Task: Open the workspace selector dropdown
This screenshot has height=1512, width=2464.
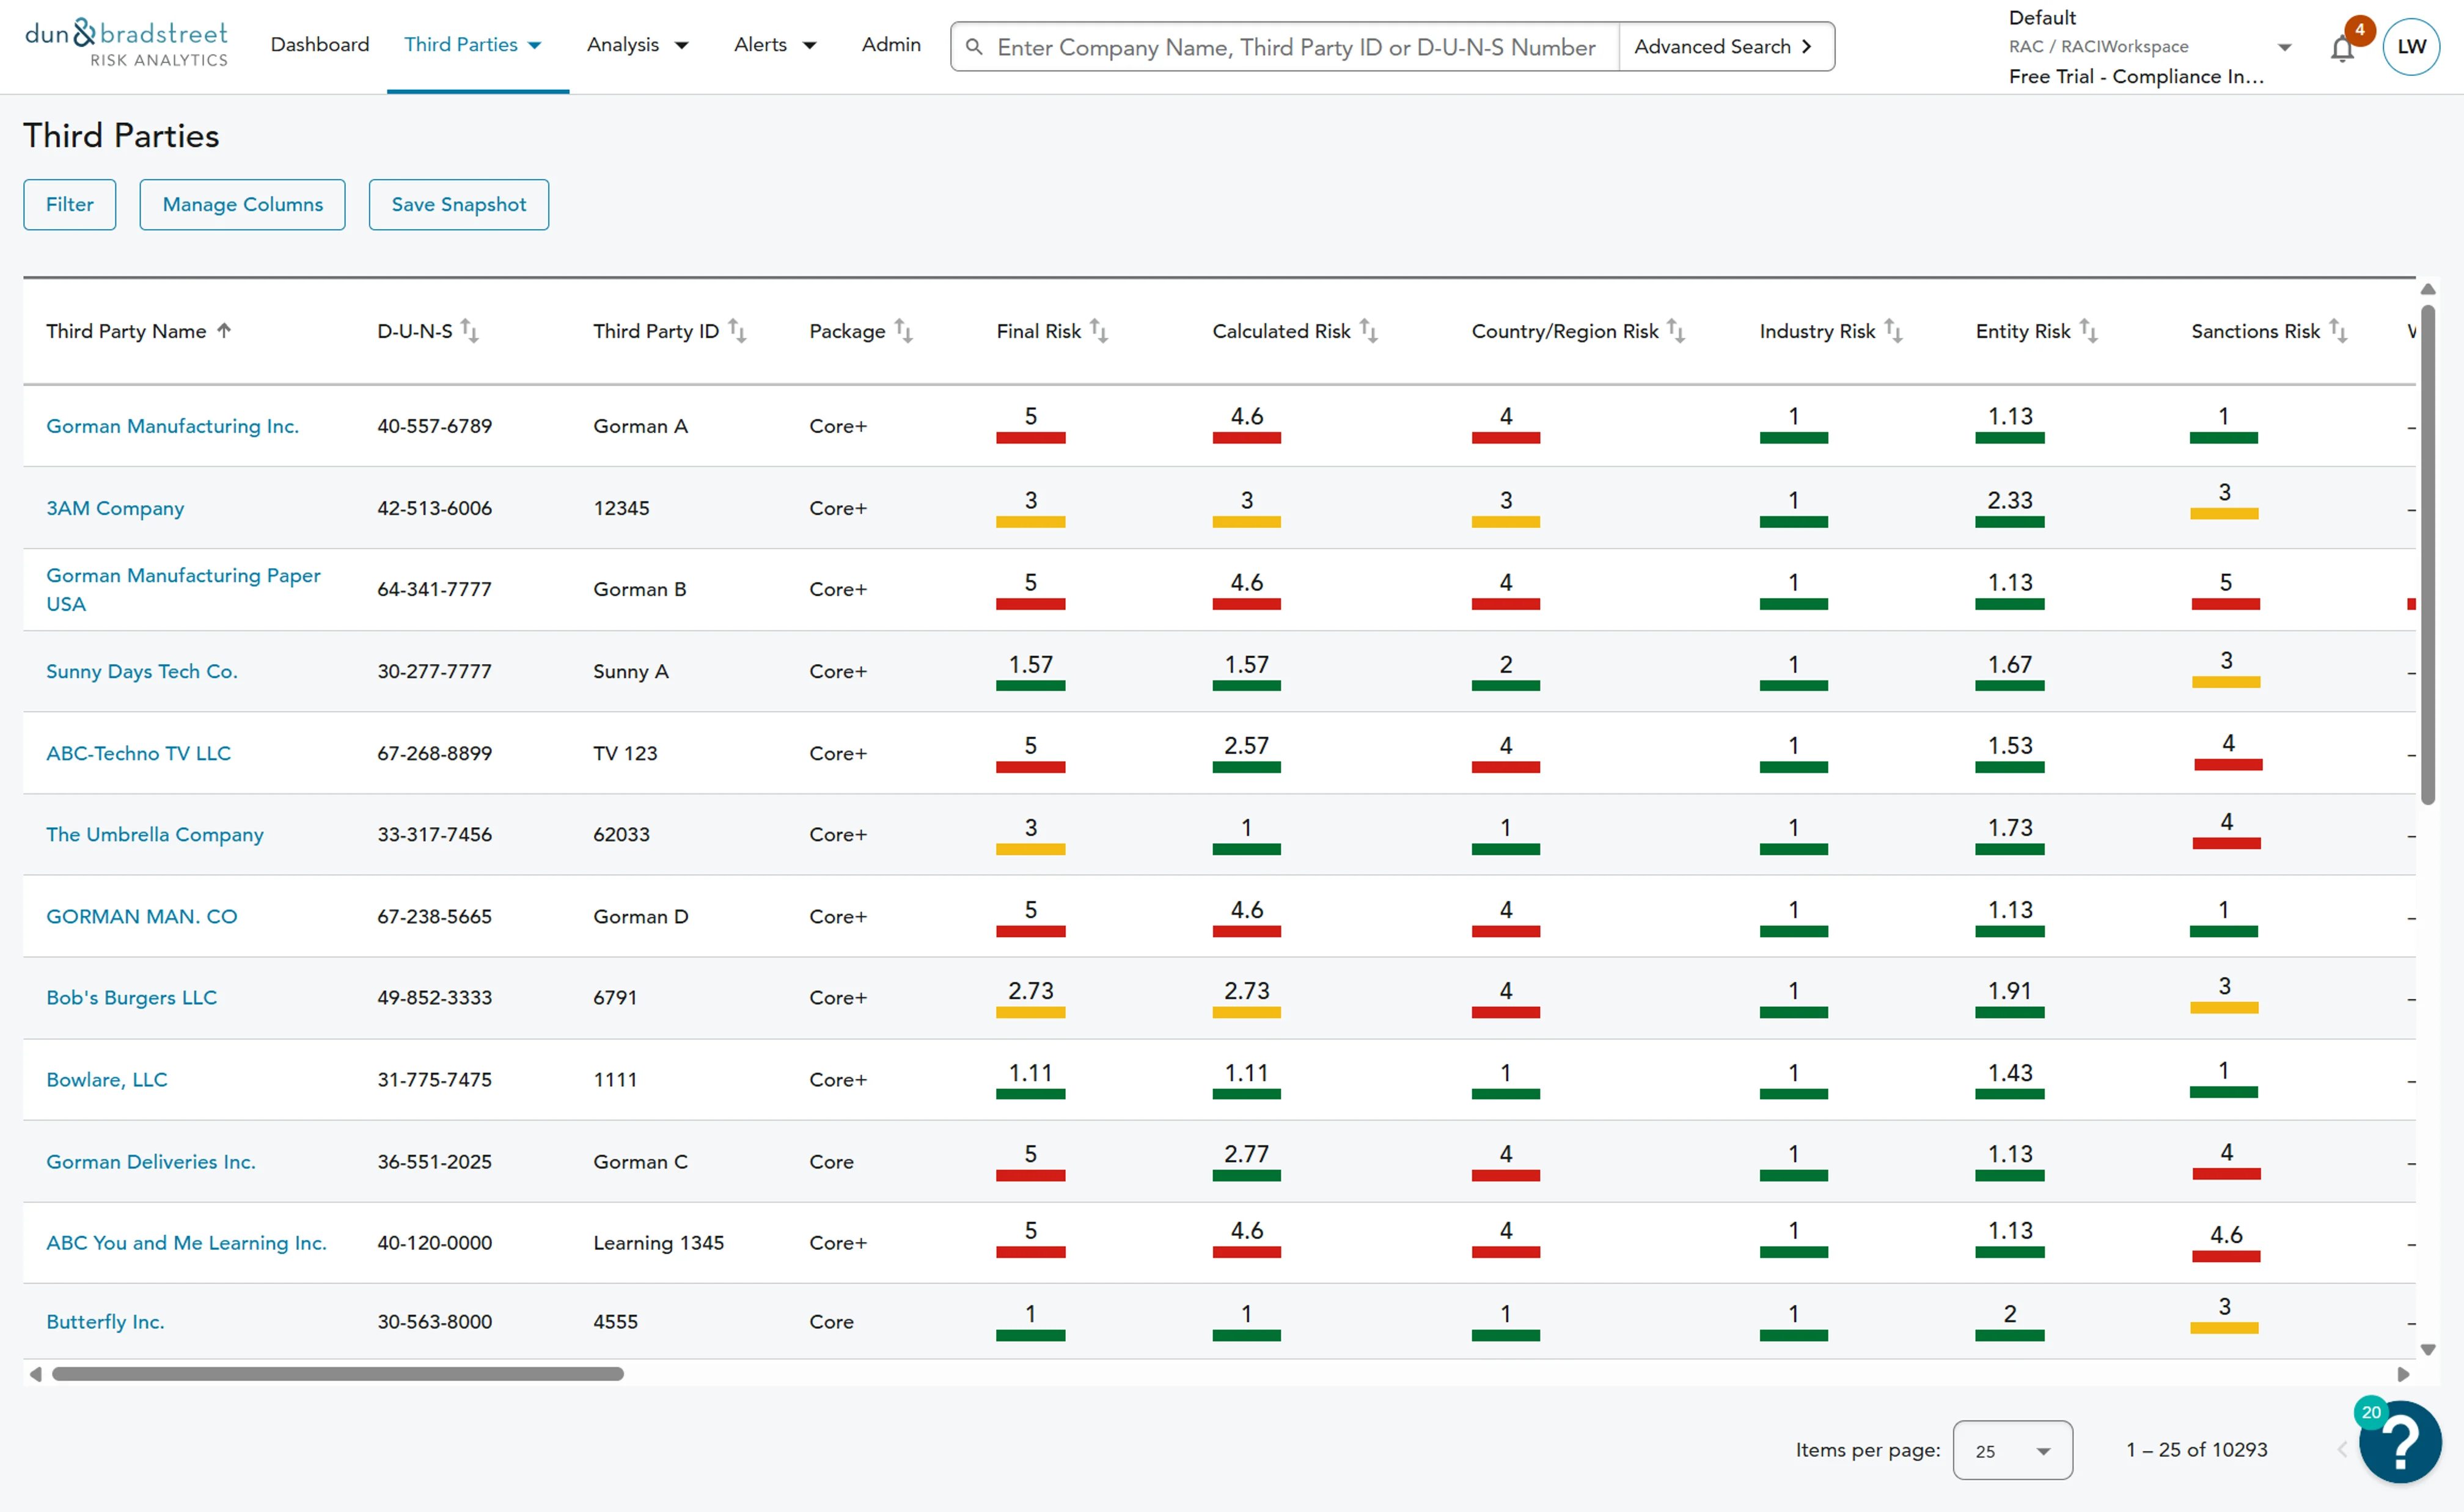Action: pos(2284,47)
